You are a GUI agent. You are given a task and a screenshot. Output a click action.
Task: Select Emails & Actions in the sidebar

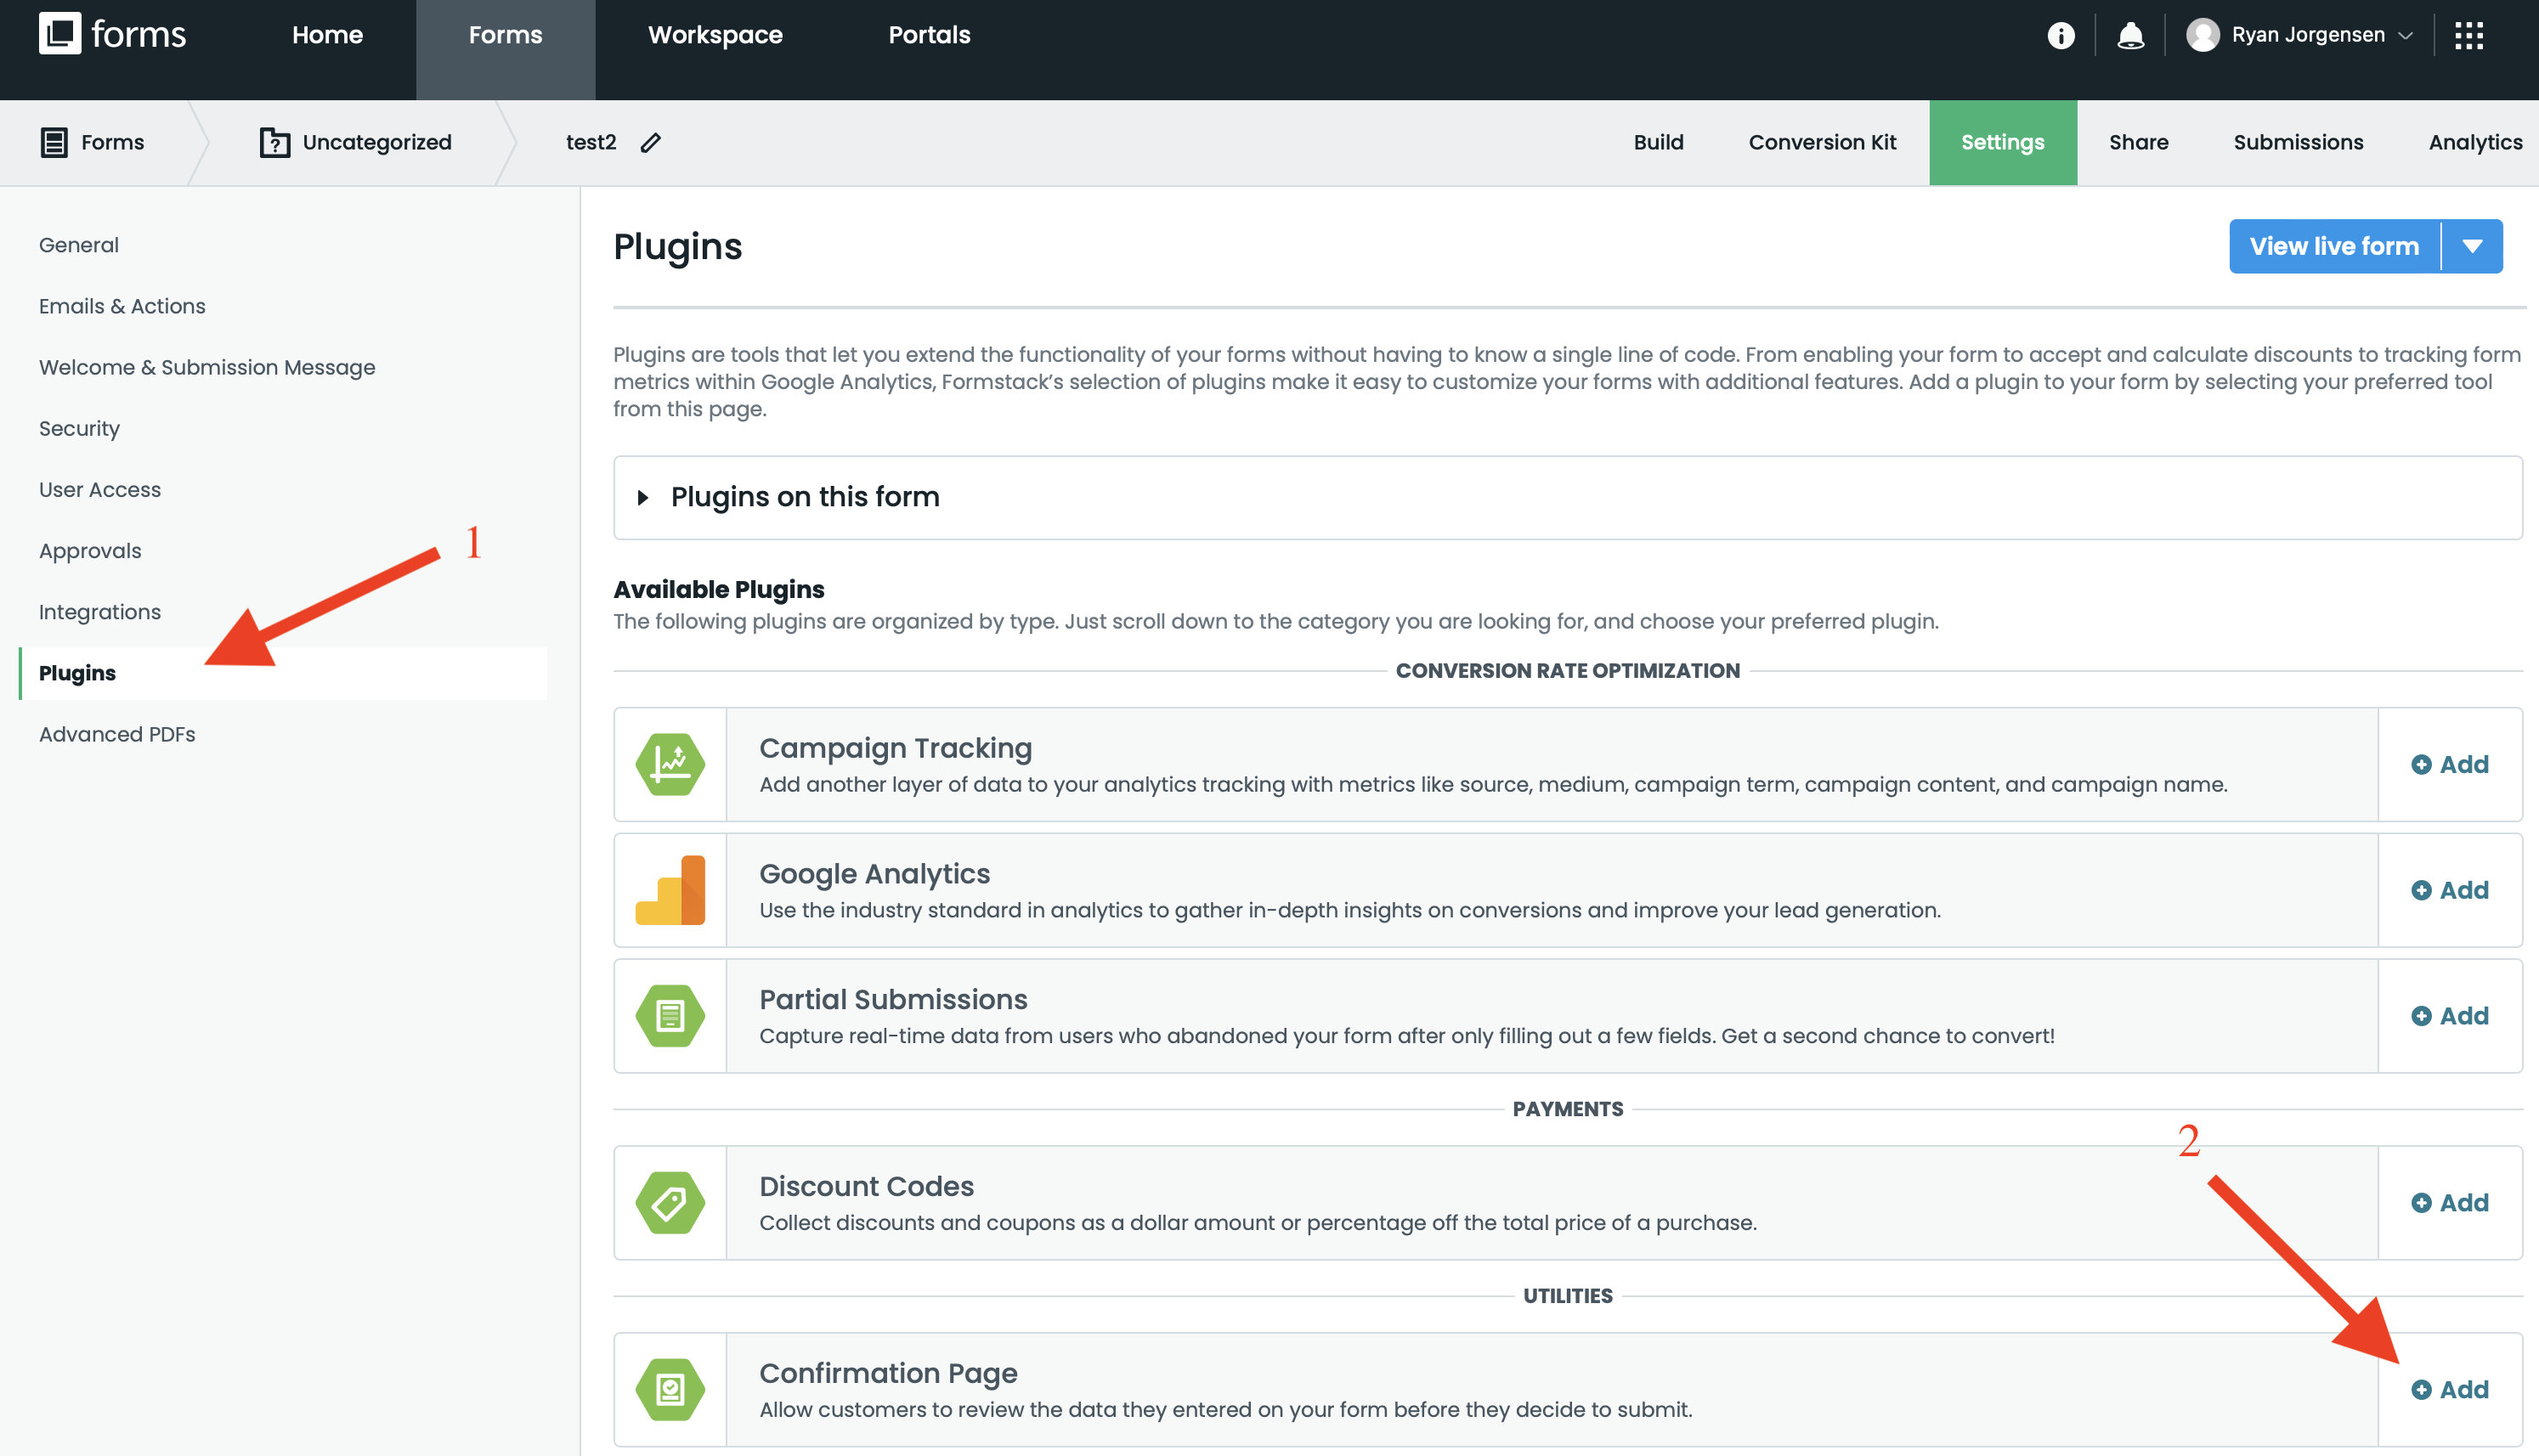[122, 306]
